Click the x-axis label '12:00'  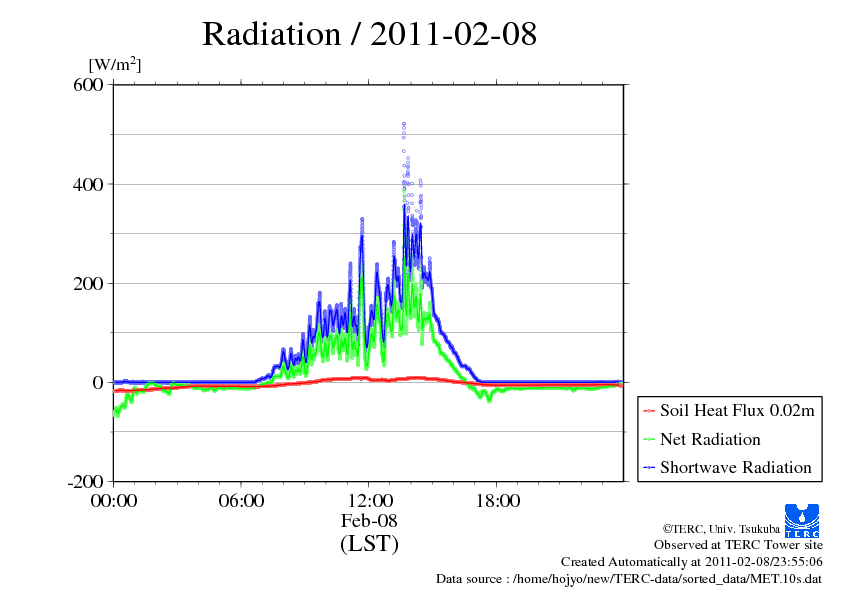click(x=370, y=501)
